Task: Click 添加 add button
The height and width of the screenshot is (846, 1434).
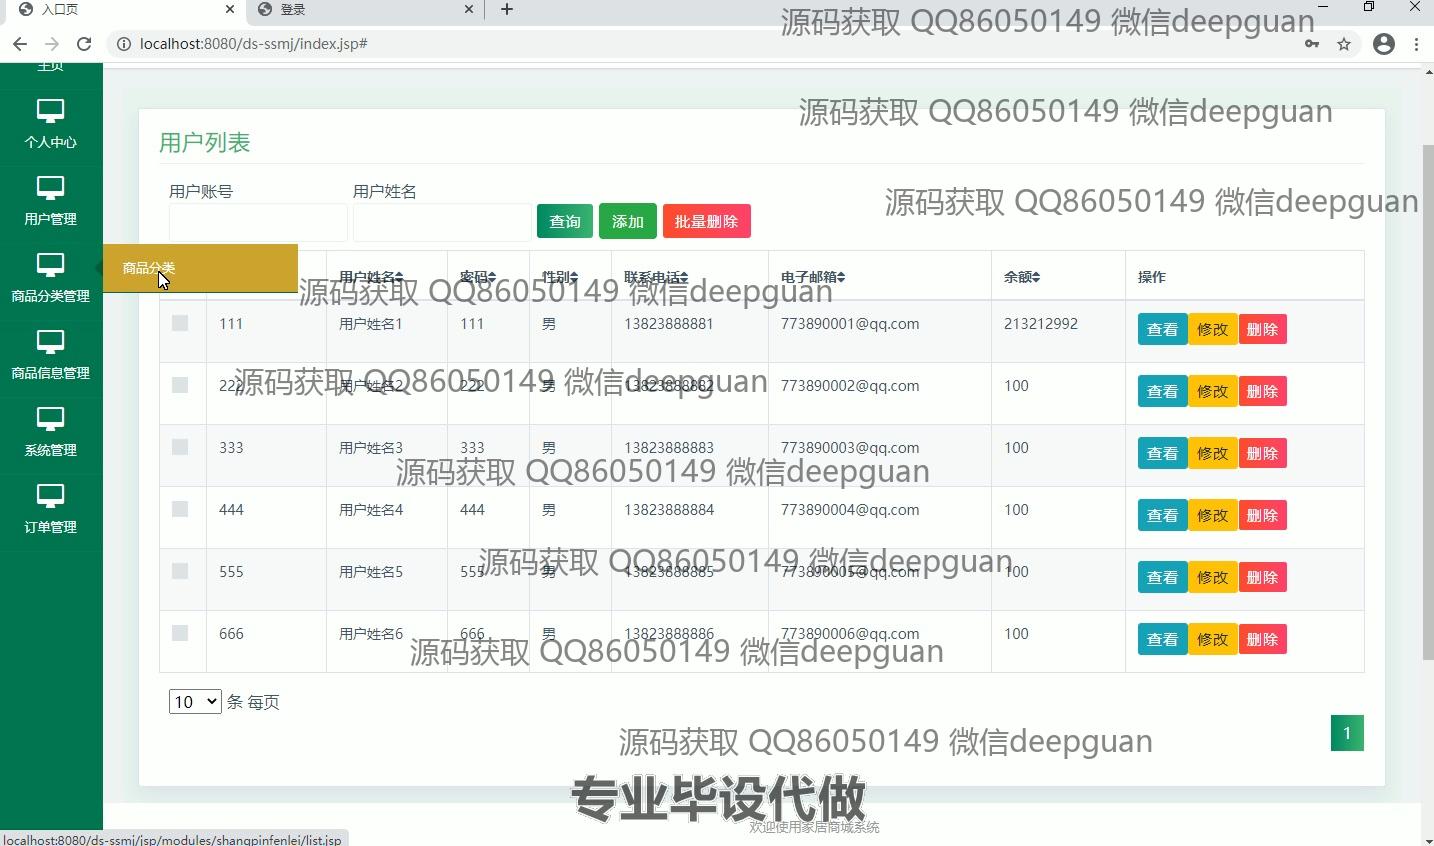Action: (x=628, y=221)
